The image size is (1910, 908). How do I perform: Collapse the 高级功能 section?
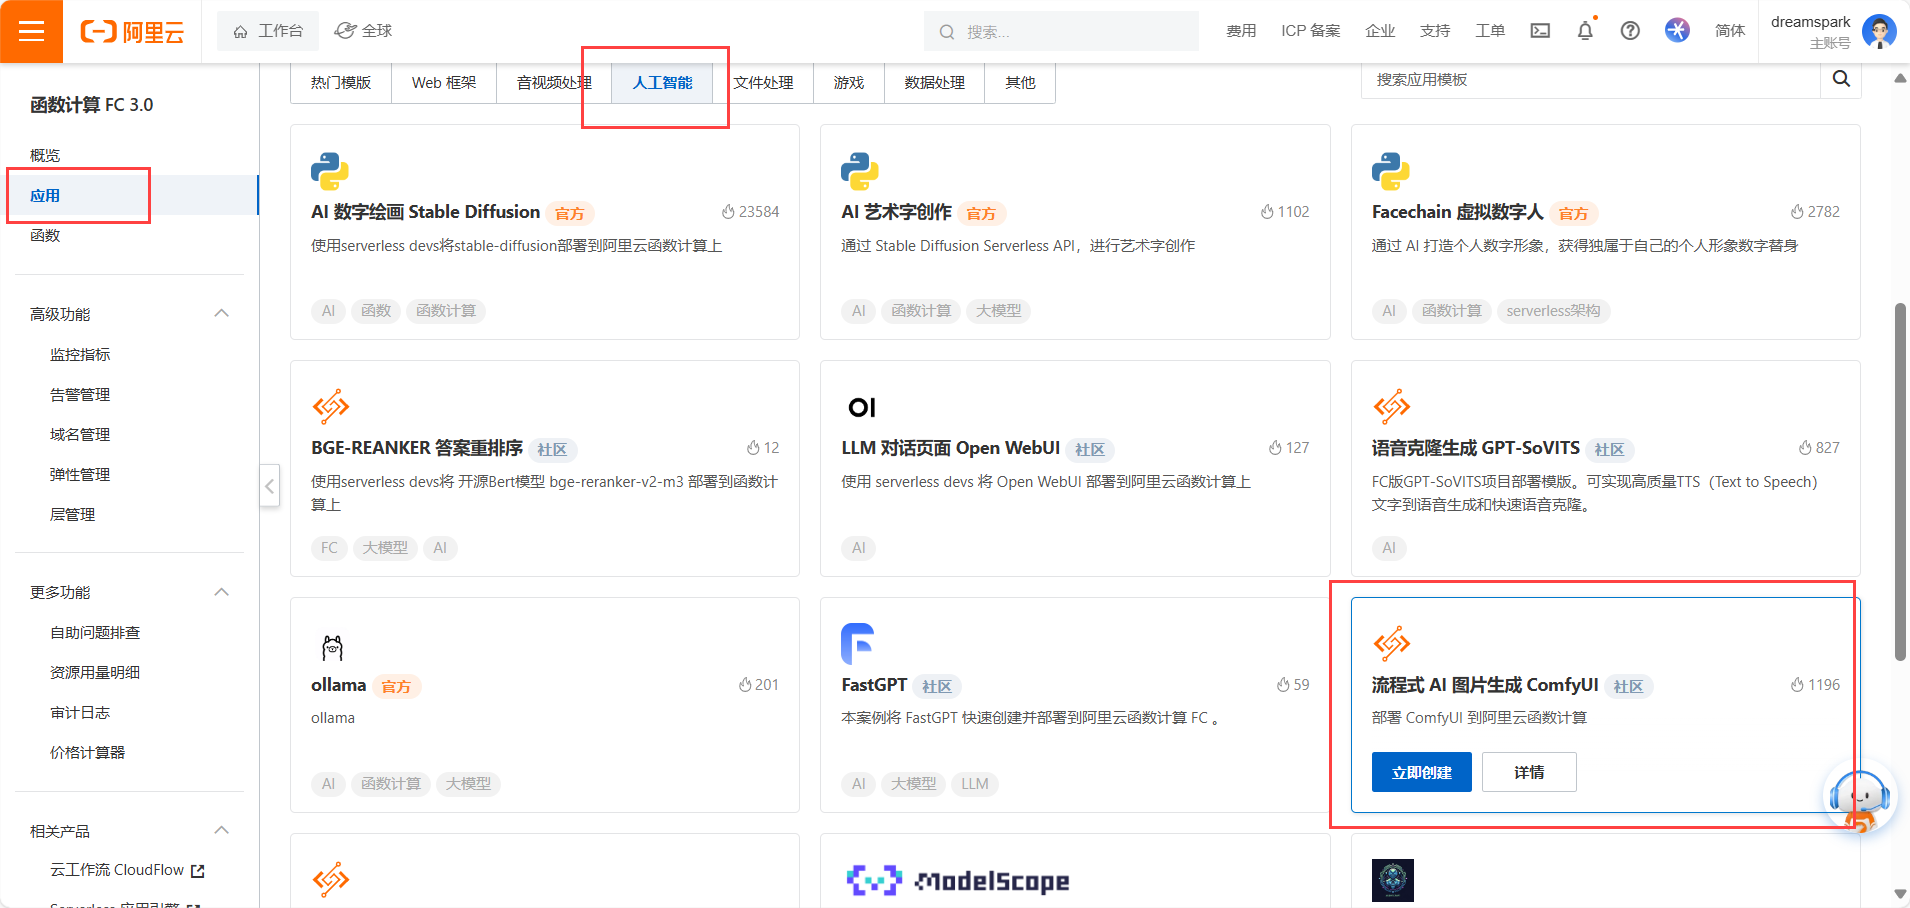pyautogui.click(x=222, y=314)
